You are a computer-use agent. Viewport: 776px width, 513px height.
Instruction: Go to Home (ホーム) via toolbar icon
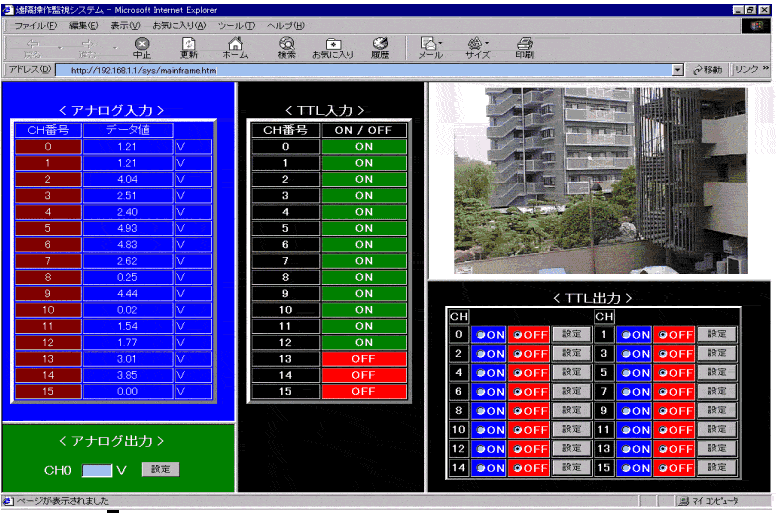tap(236, 45)
